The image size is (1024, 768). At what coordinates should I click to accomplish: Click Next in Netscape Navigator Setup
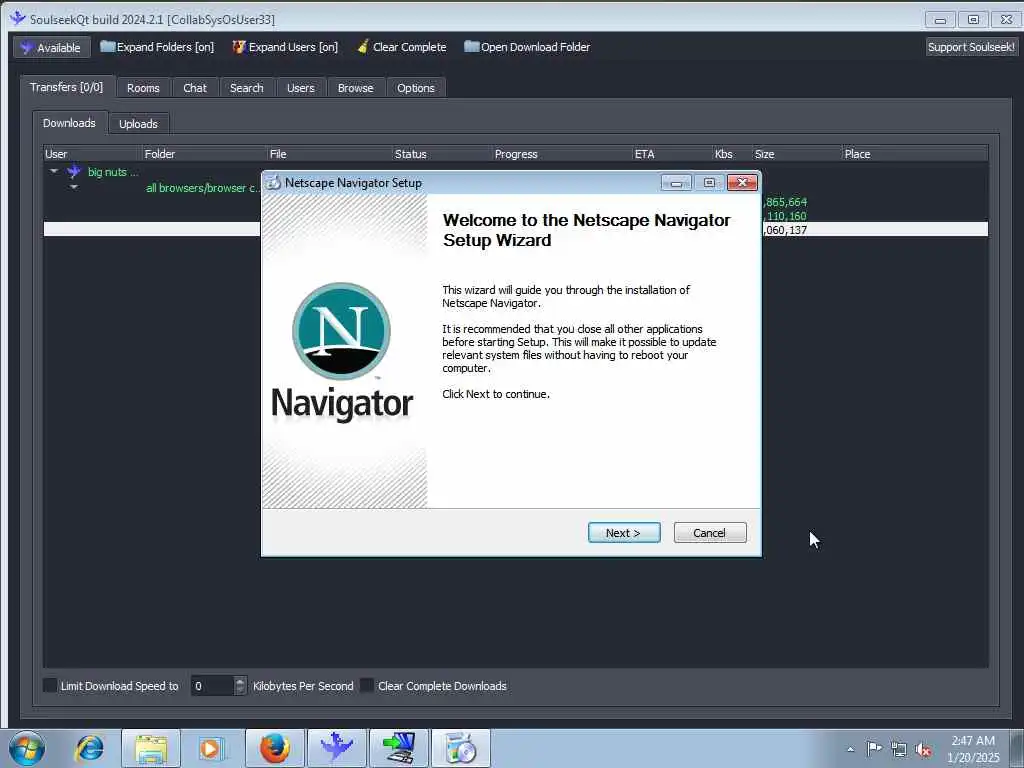click(x=624, y=533)
